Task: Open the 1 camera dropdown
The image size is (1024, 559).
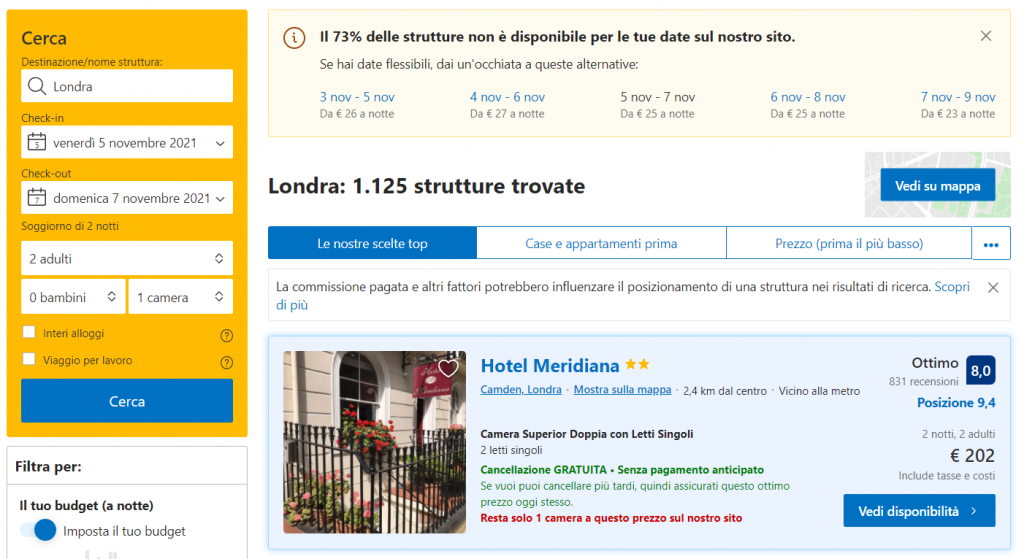Action: 180,297
